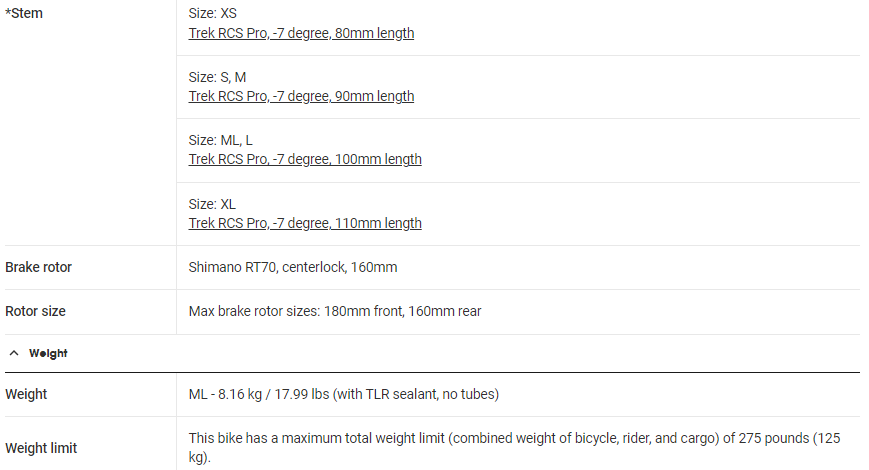Click the *Stem row label
This screenshot has width=869, height=470.
click(26, 14)
